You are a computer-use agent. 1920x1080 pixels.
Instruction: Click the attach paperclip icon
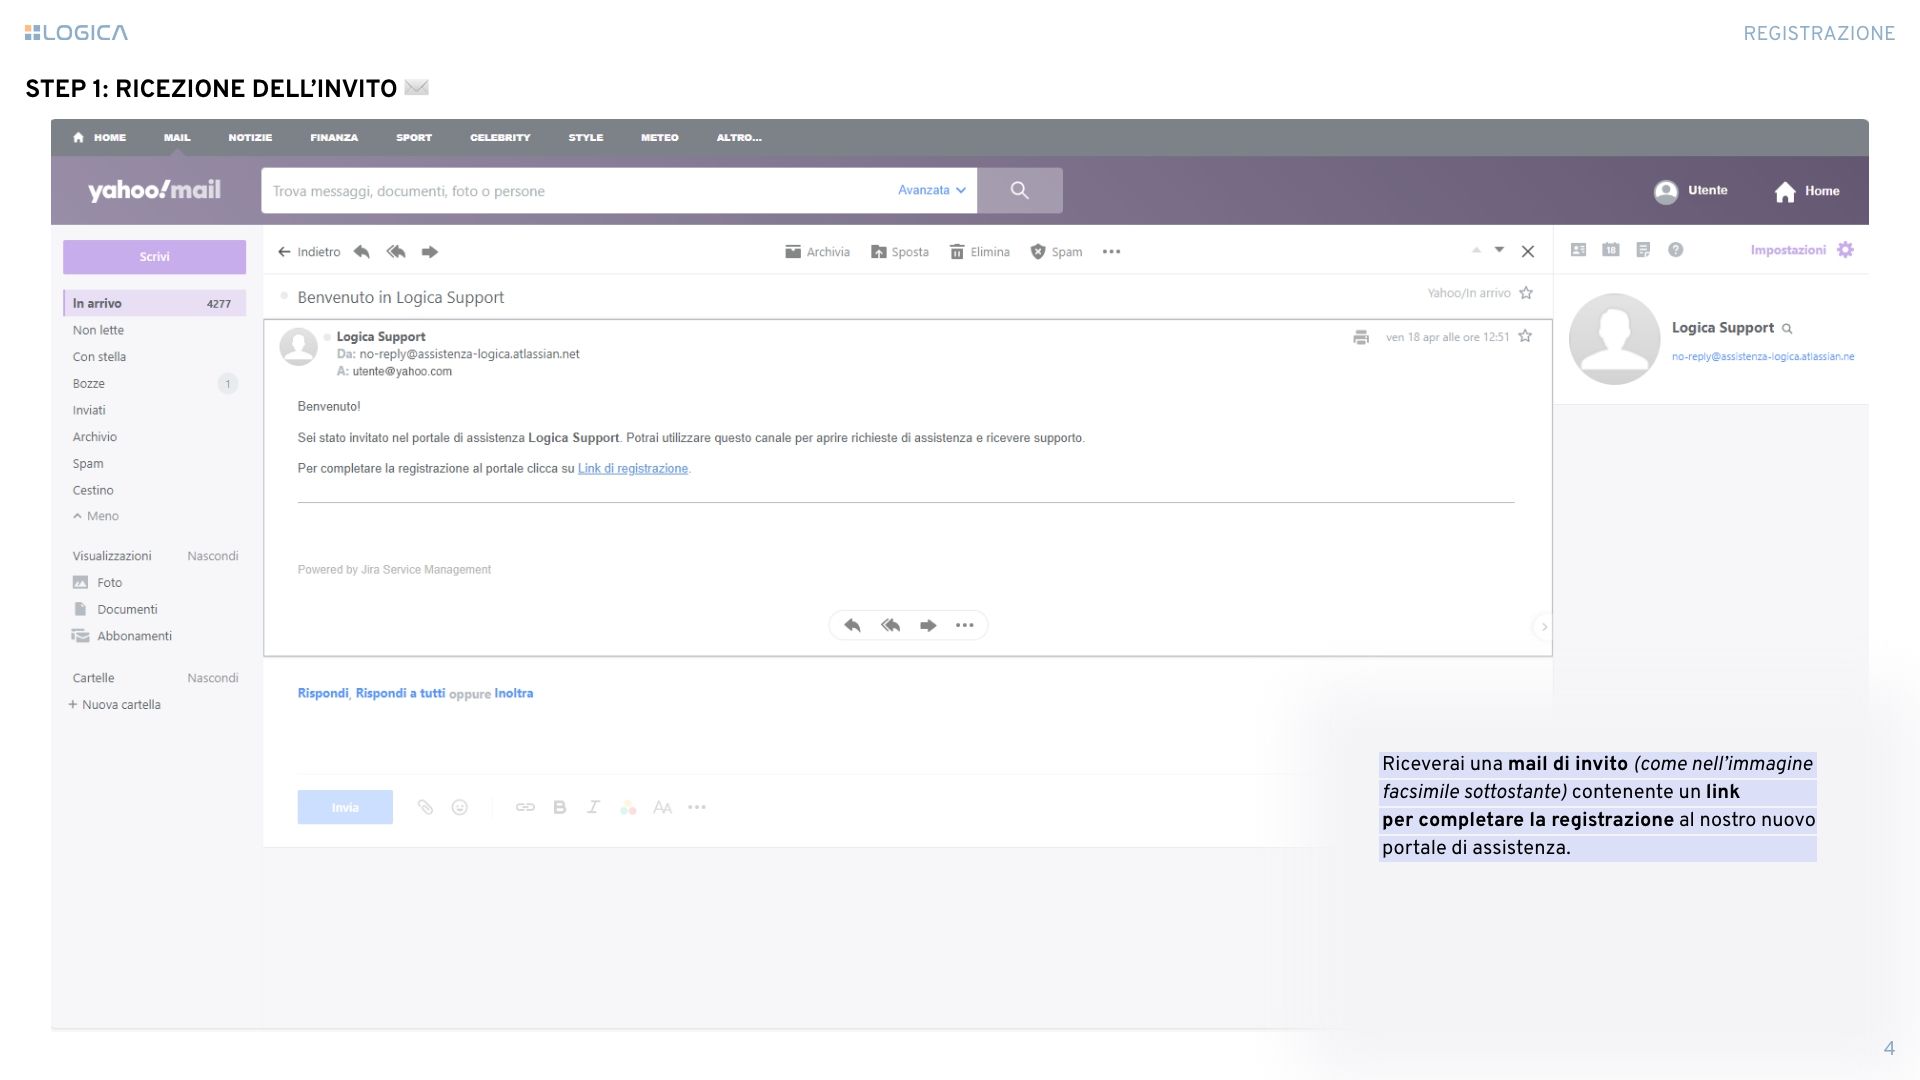pos(425,807)
